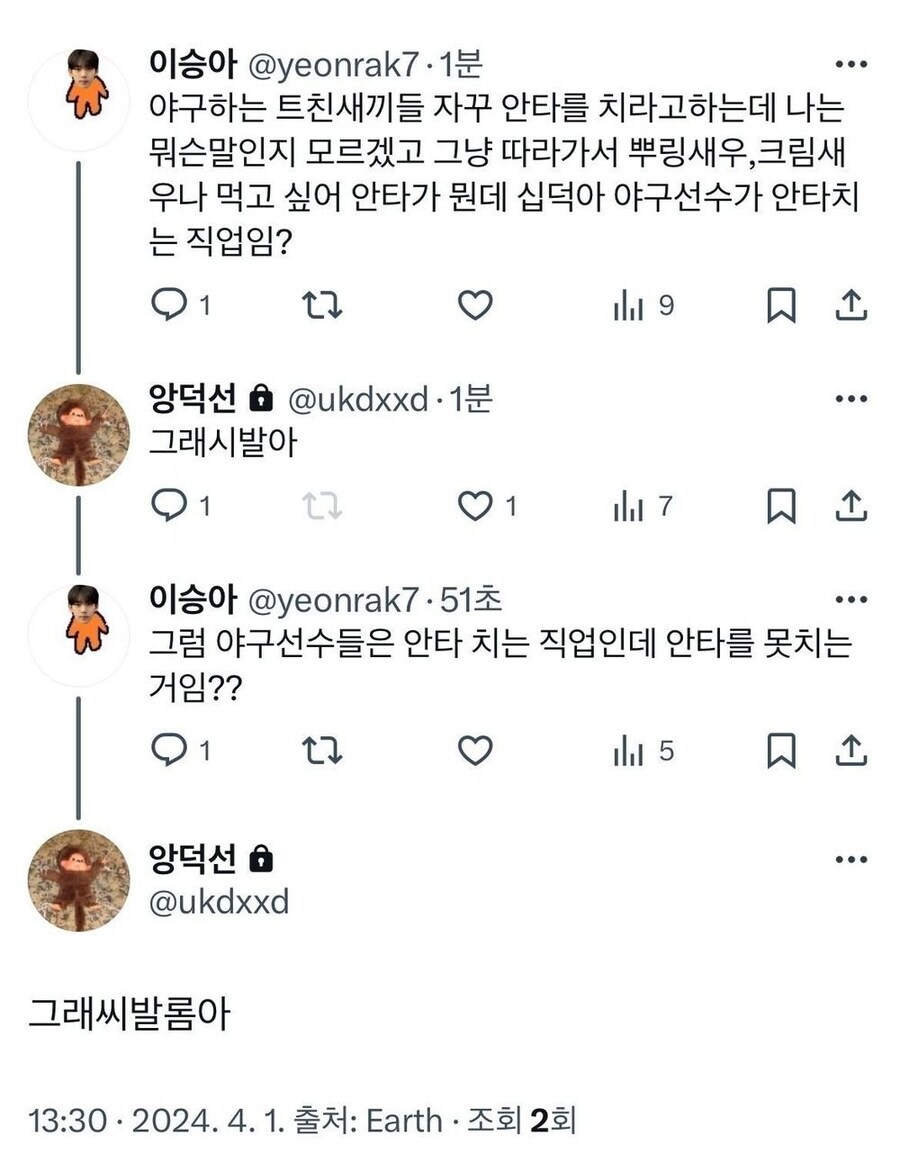View analytics showing 5 views
The image size is (900, 1162).
click(x=643, y=749)
